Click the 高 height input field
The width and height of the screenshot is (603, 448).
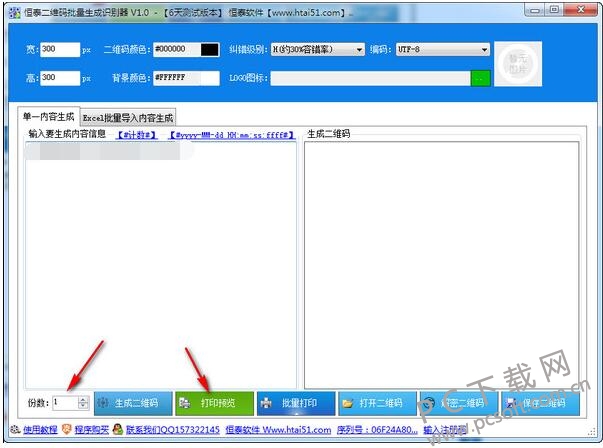tap(60, 78)
